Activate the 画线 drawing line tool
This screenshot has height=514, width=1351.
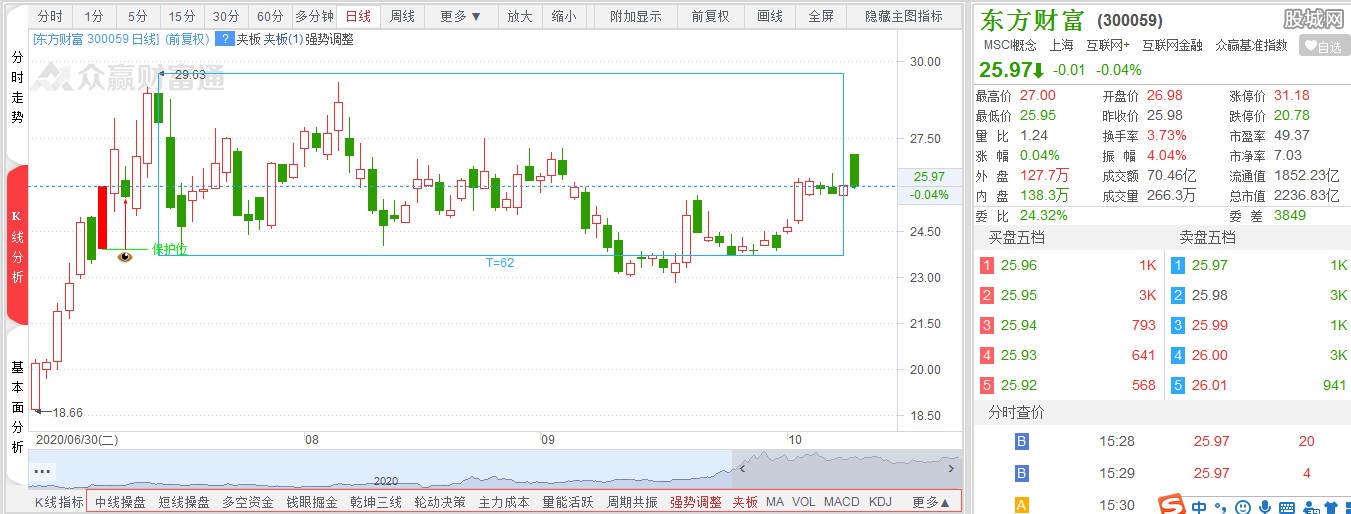(770, 16)
